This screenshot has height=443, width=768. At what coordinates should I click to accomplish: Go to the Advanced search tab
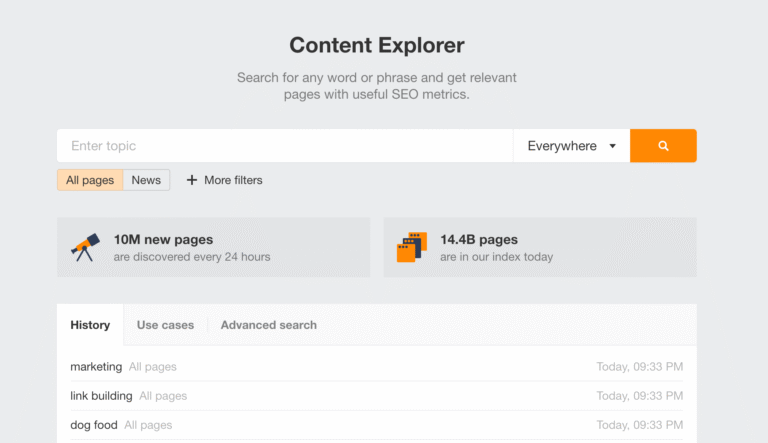point(268,325)
